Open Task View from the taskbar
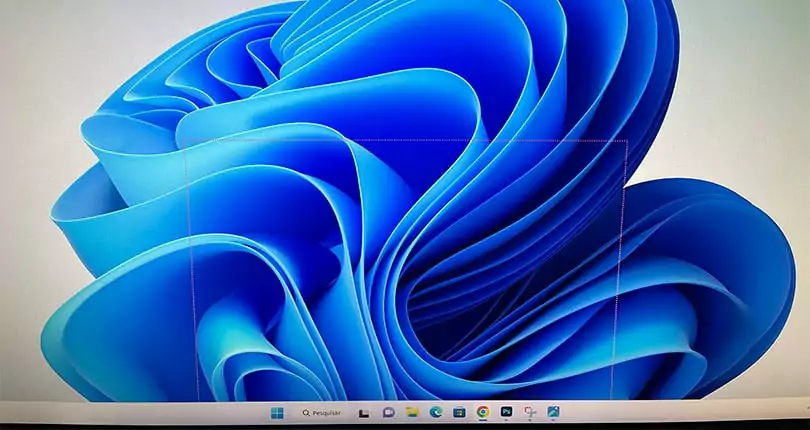Viewport: 810px width, 430px height. tap(364, 413)
